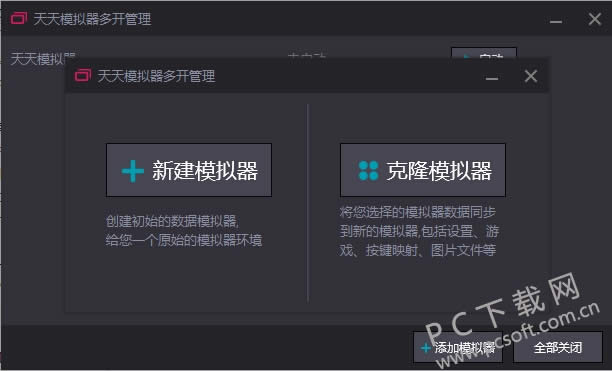The height and width of the screenshot is (371, 612).
Task: Click 全部关闭 to close all emulators
Action: (x=558, y=347)
